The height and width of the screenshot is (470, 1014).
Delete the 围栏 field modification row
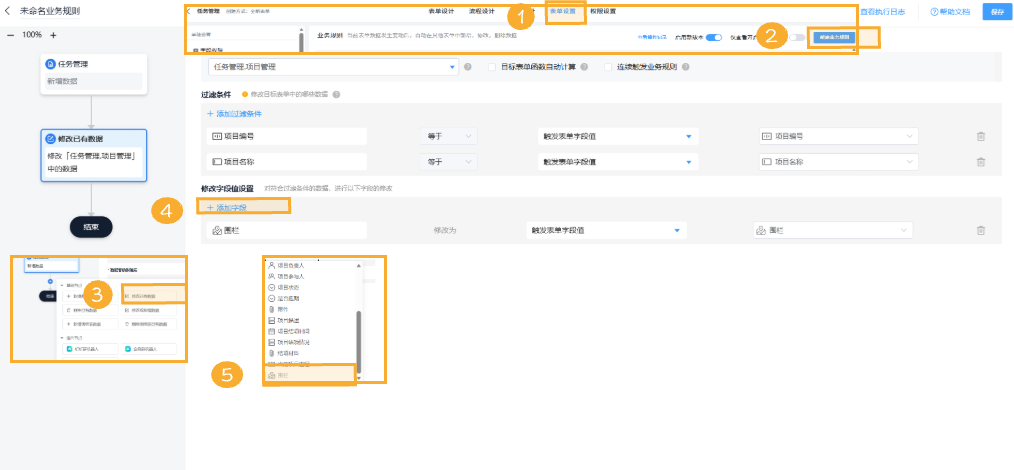[980, 230]
